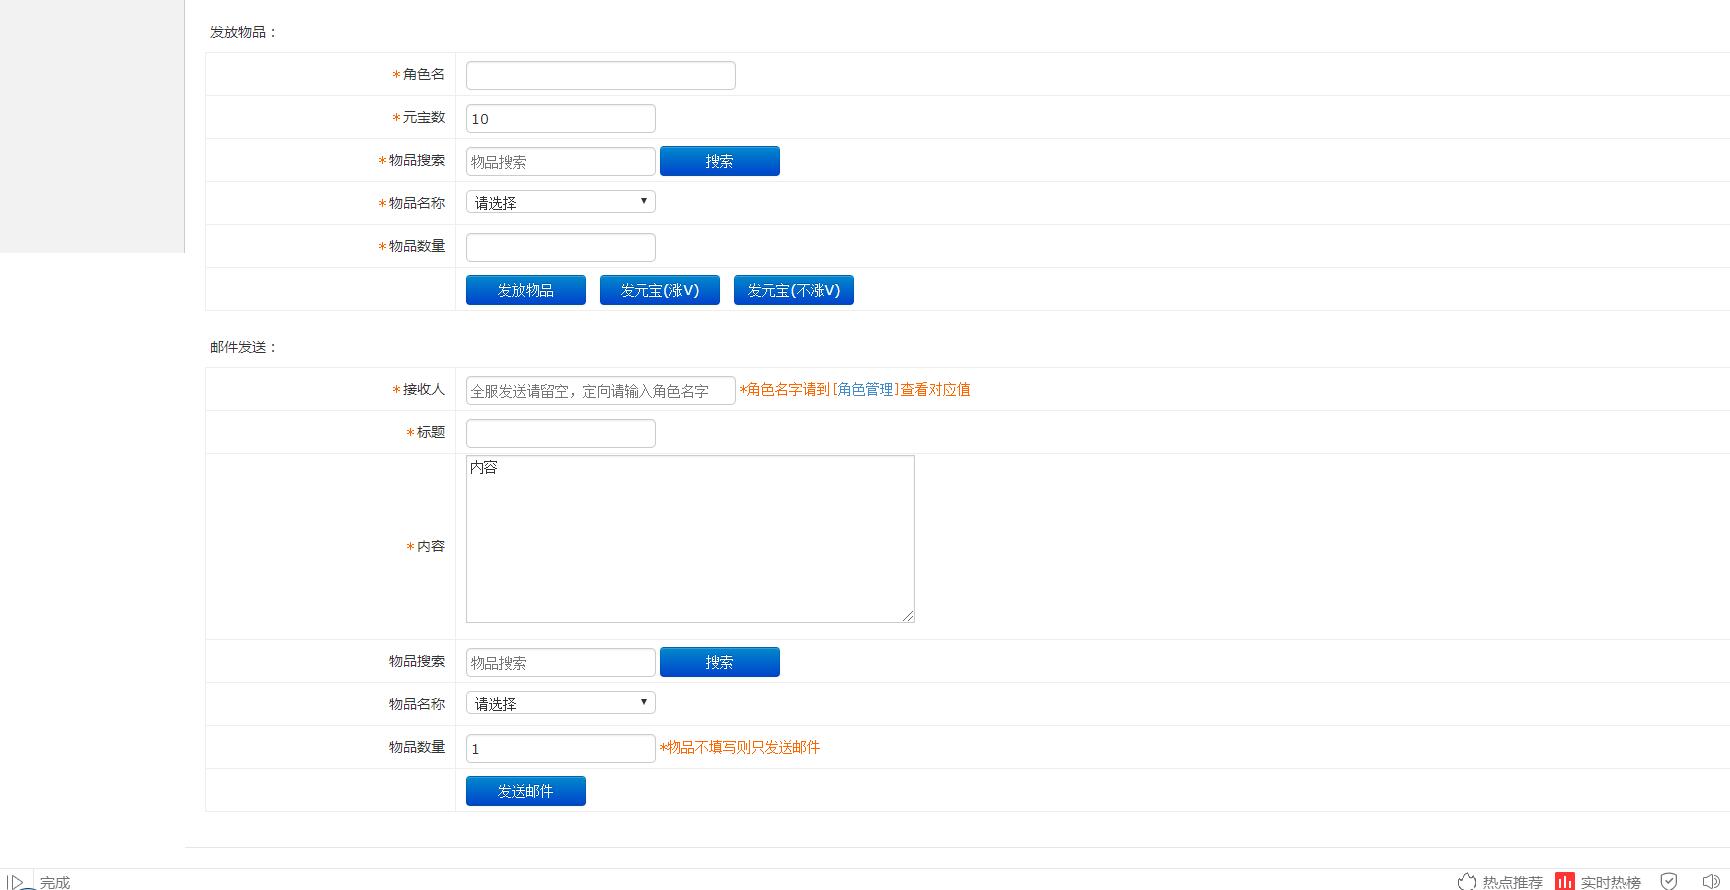
Task: Click 搜索 button in 邮件发送 section
Action: pos(719,662)
